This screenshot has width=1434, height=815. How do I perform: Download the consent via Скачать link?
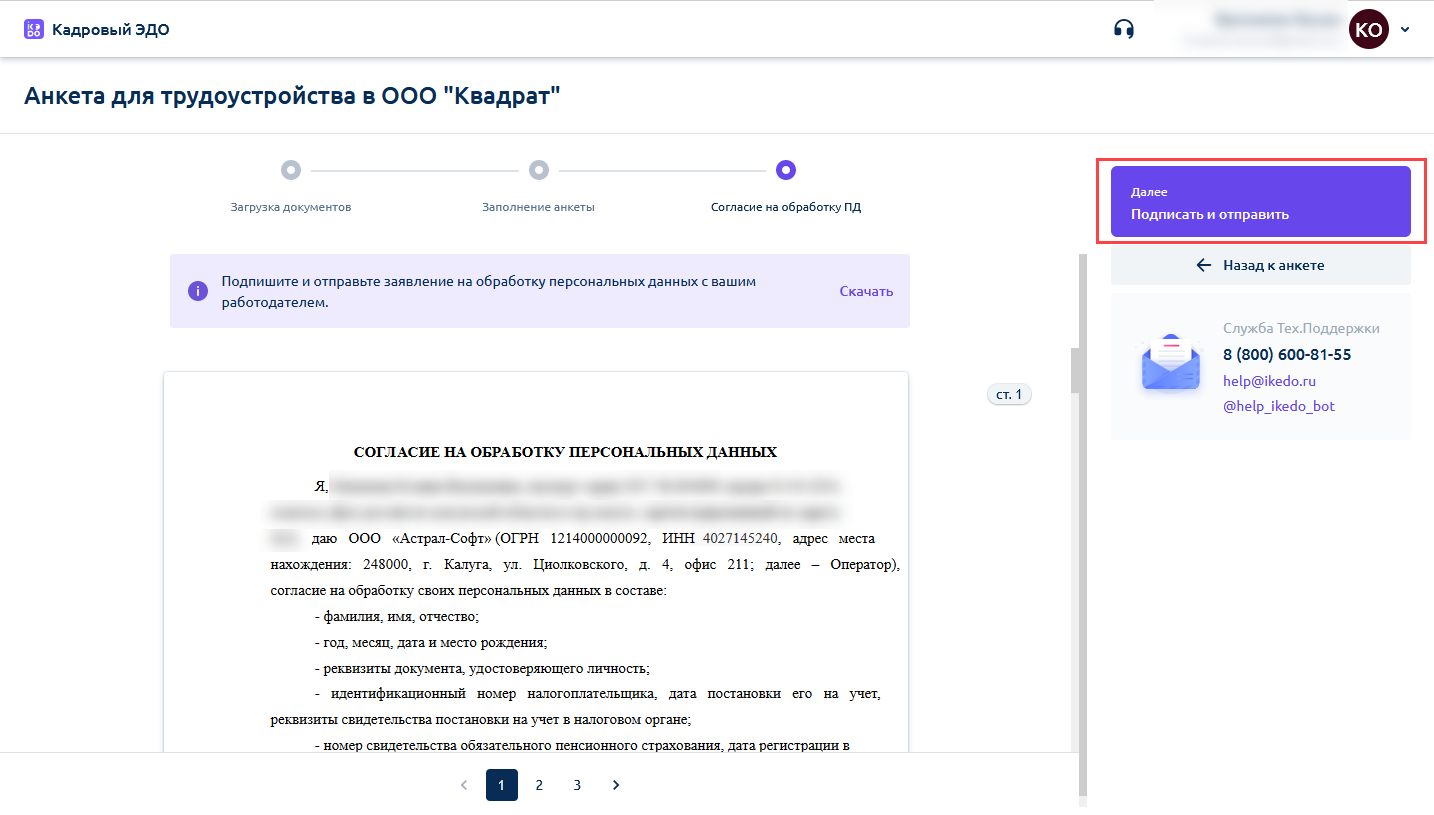[x=866, y=291]
